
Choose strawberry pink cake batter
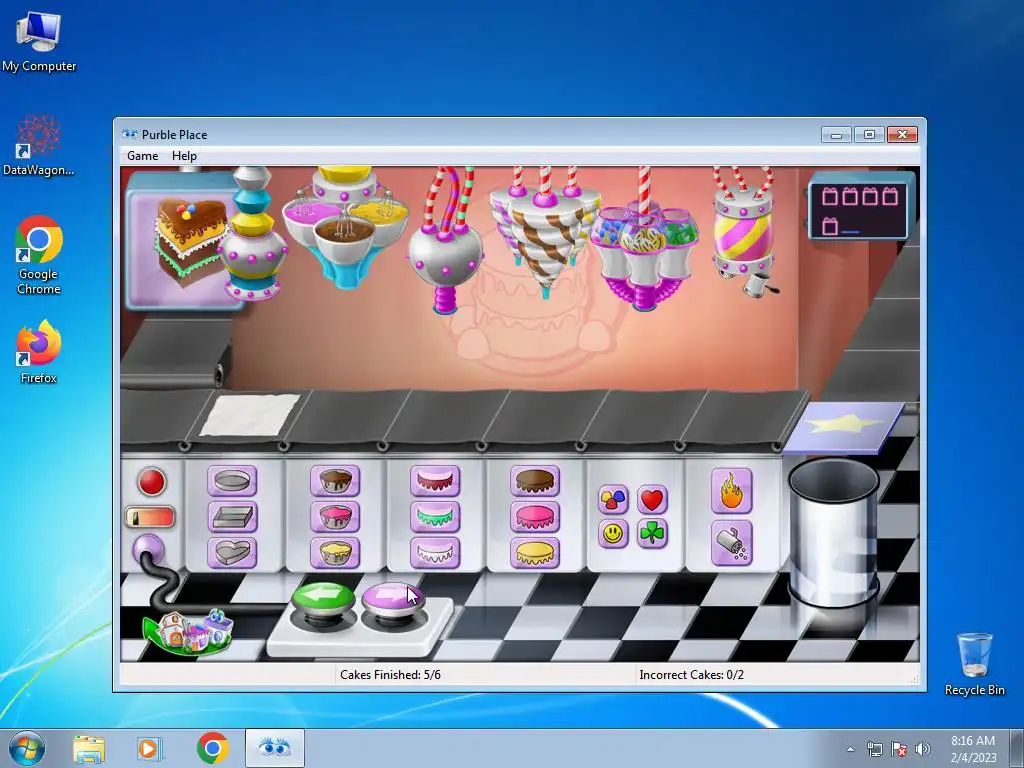coord(334,517)
